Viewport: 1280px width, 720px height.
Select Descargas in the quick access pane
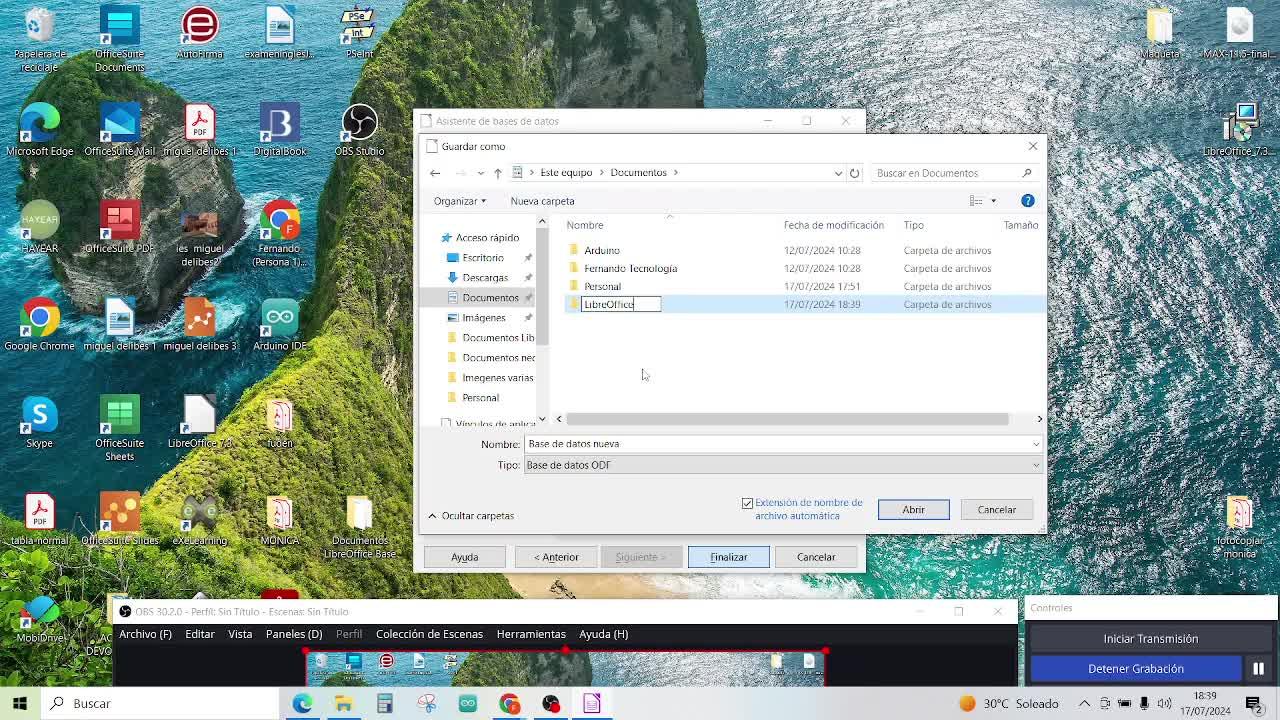[x=484, y=278]
